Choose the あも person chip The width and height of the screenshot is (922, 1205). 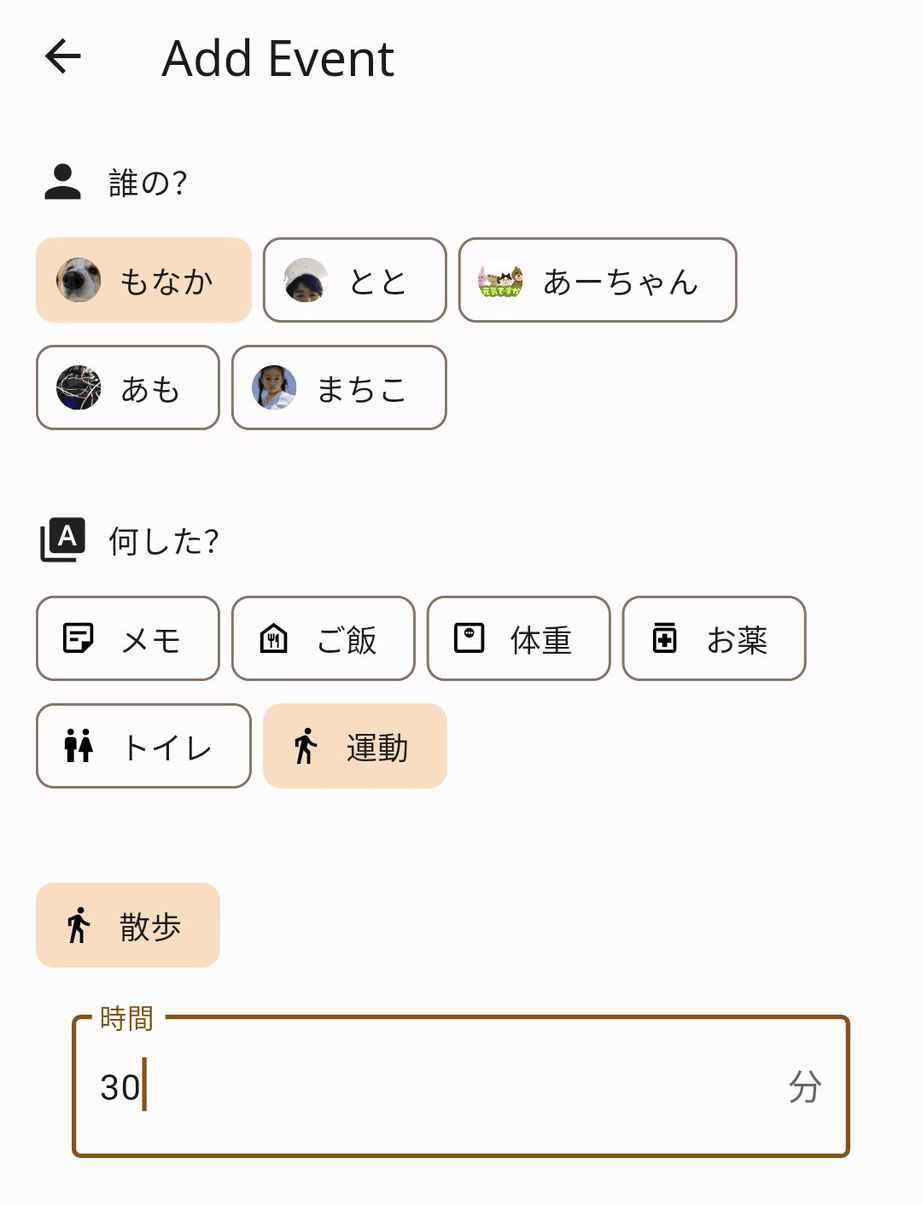pos(128,388)
